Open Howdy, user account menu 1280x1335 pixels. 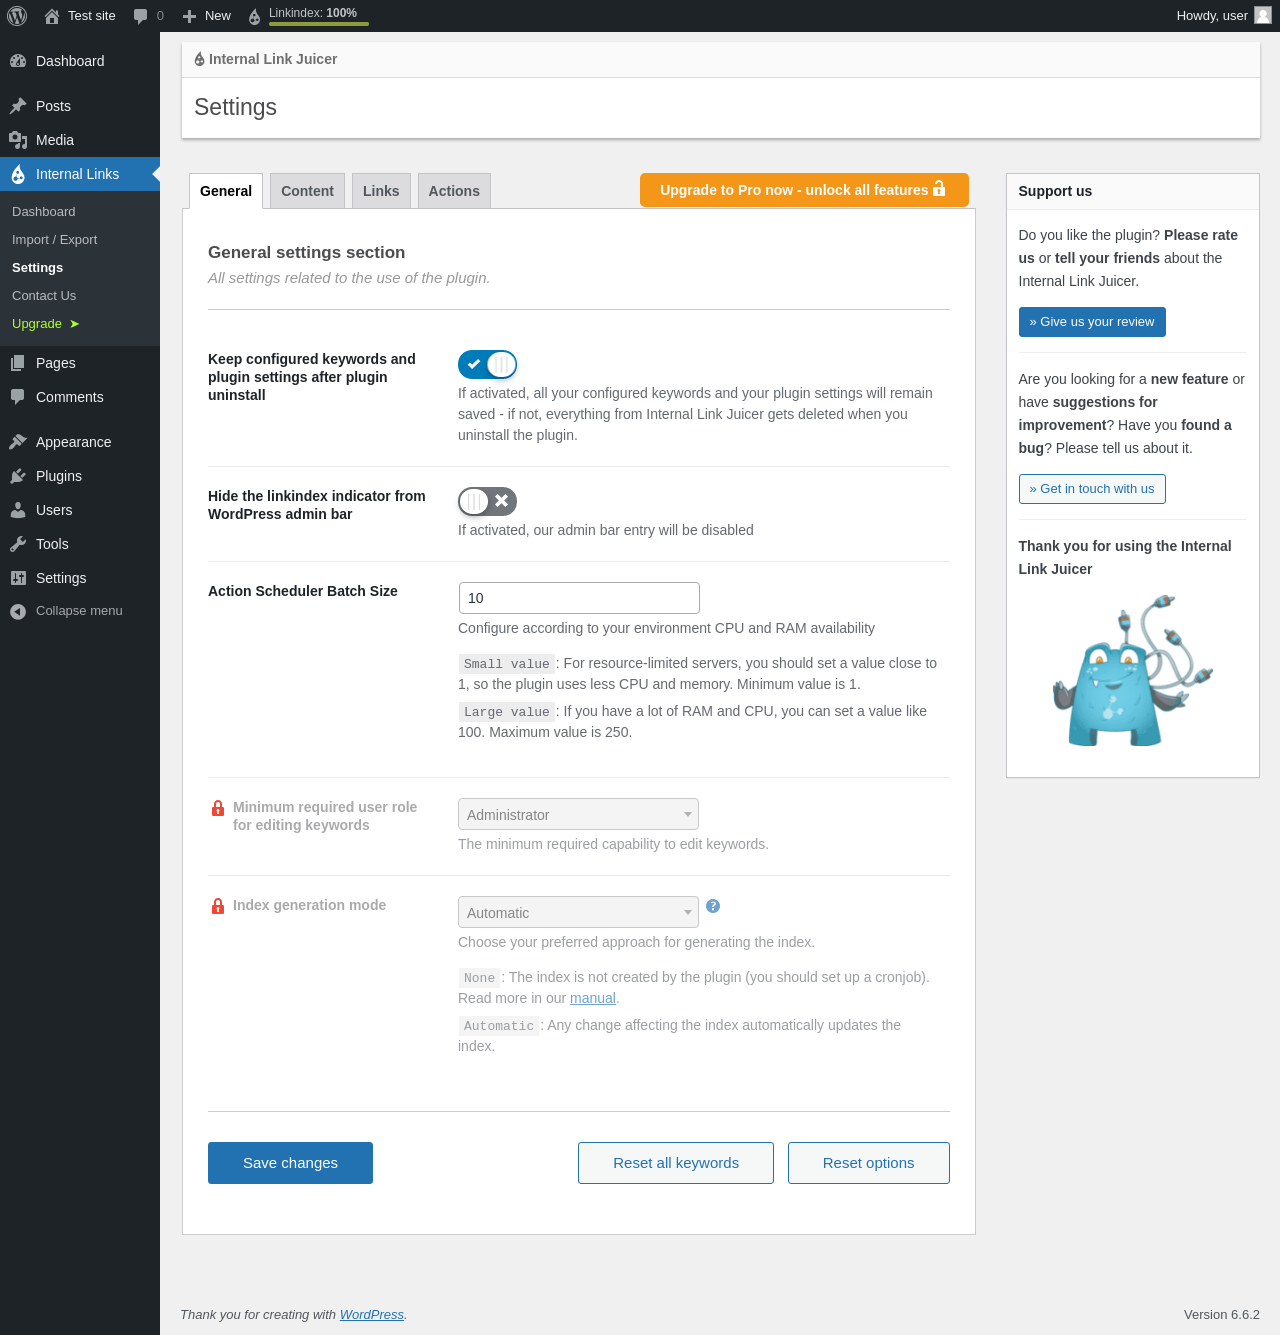(1223, 16)
